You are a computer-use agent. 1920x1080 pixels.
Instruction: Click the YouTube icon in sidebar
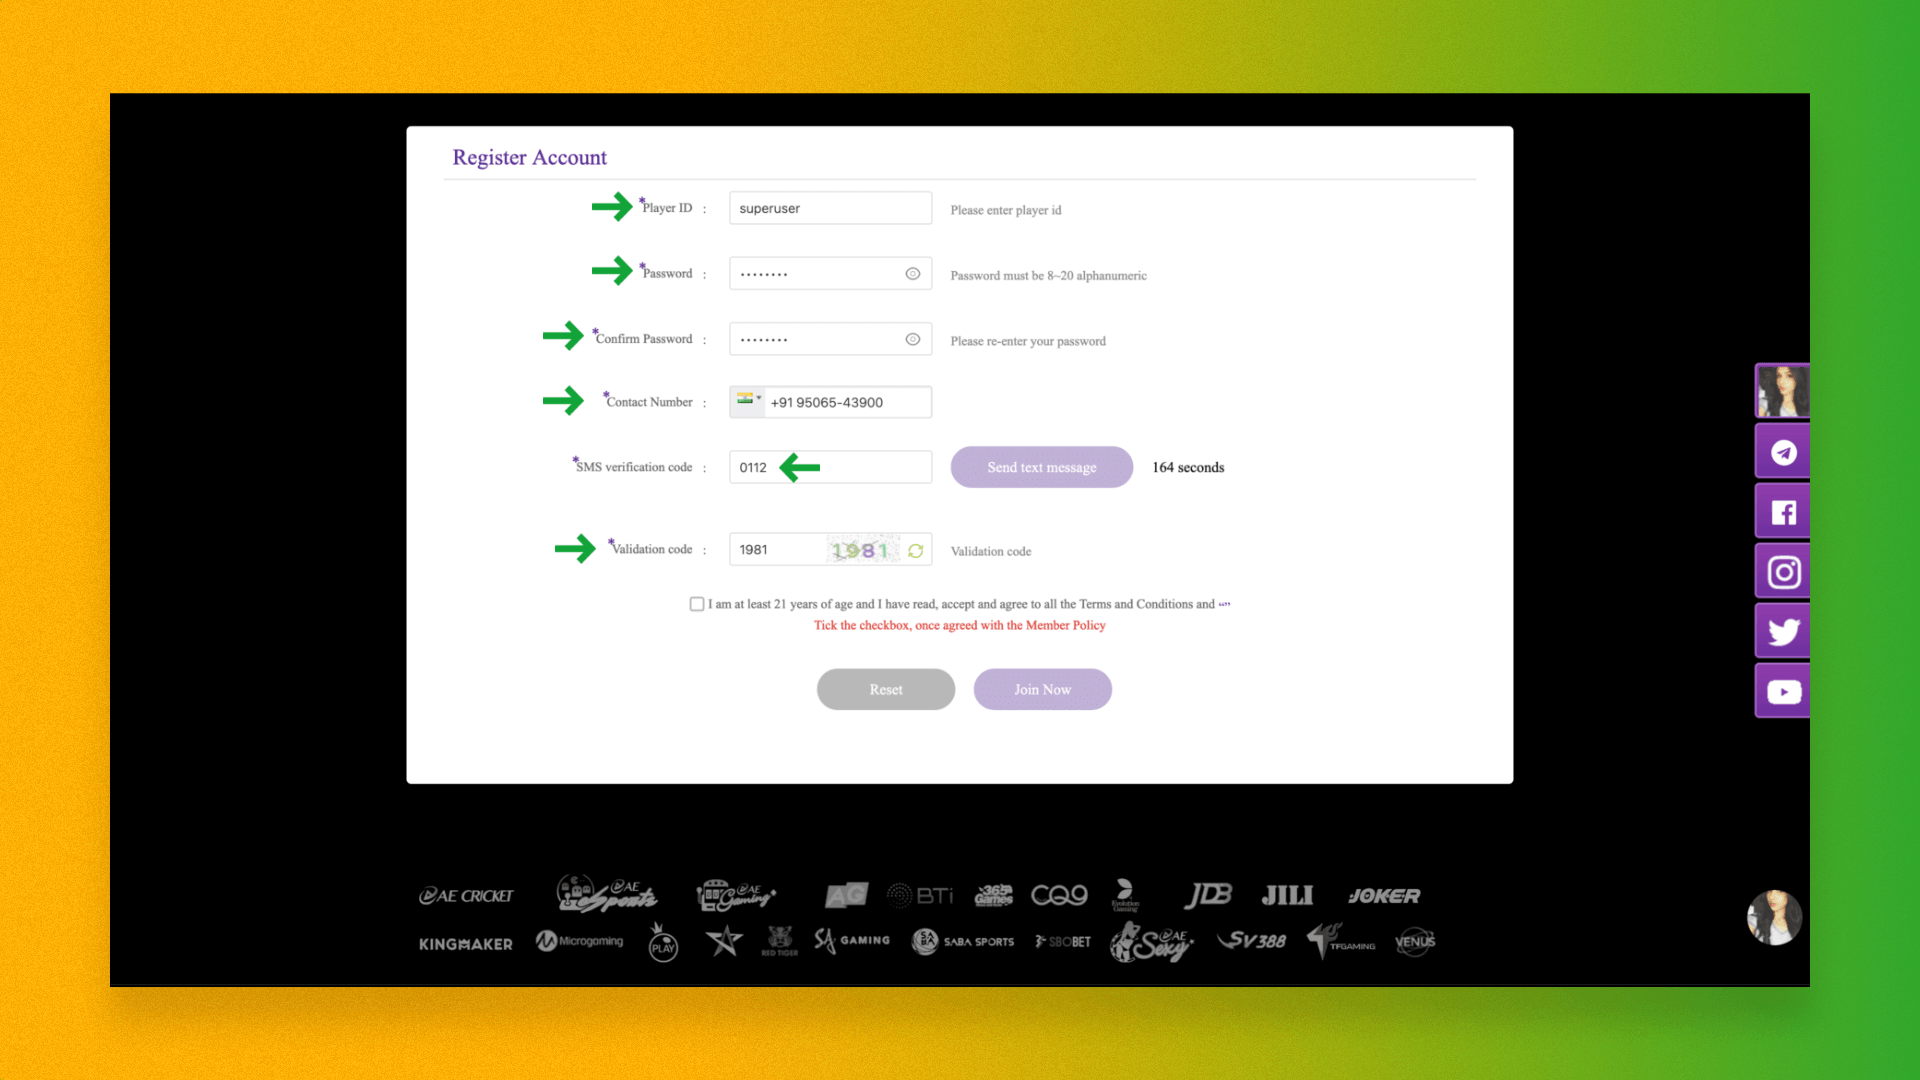click(1782, 691)
